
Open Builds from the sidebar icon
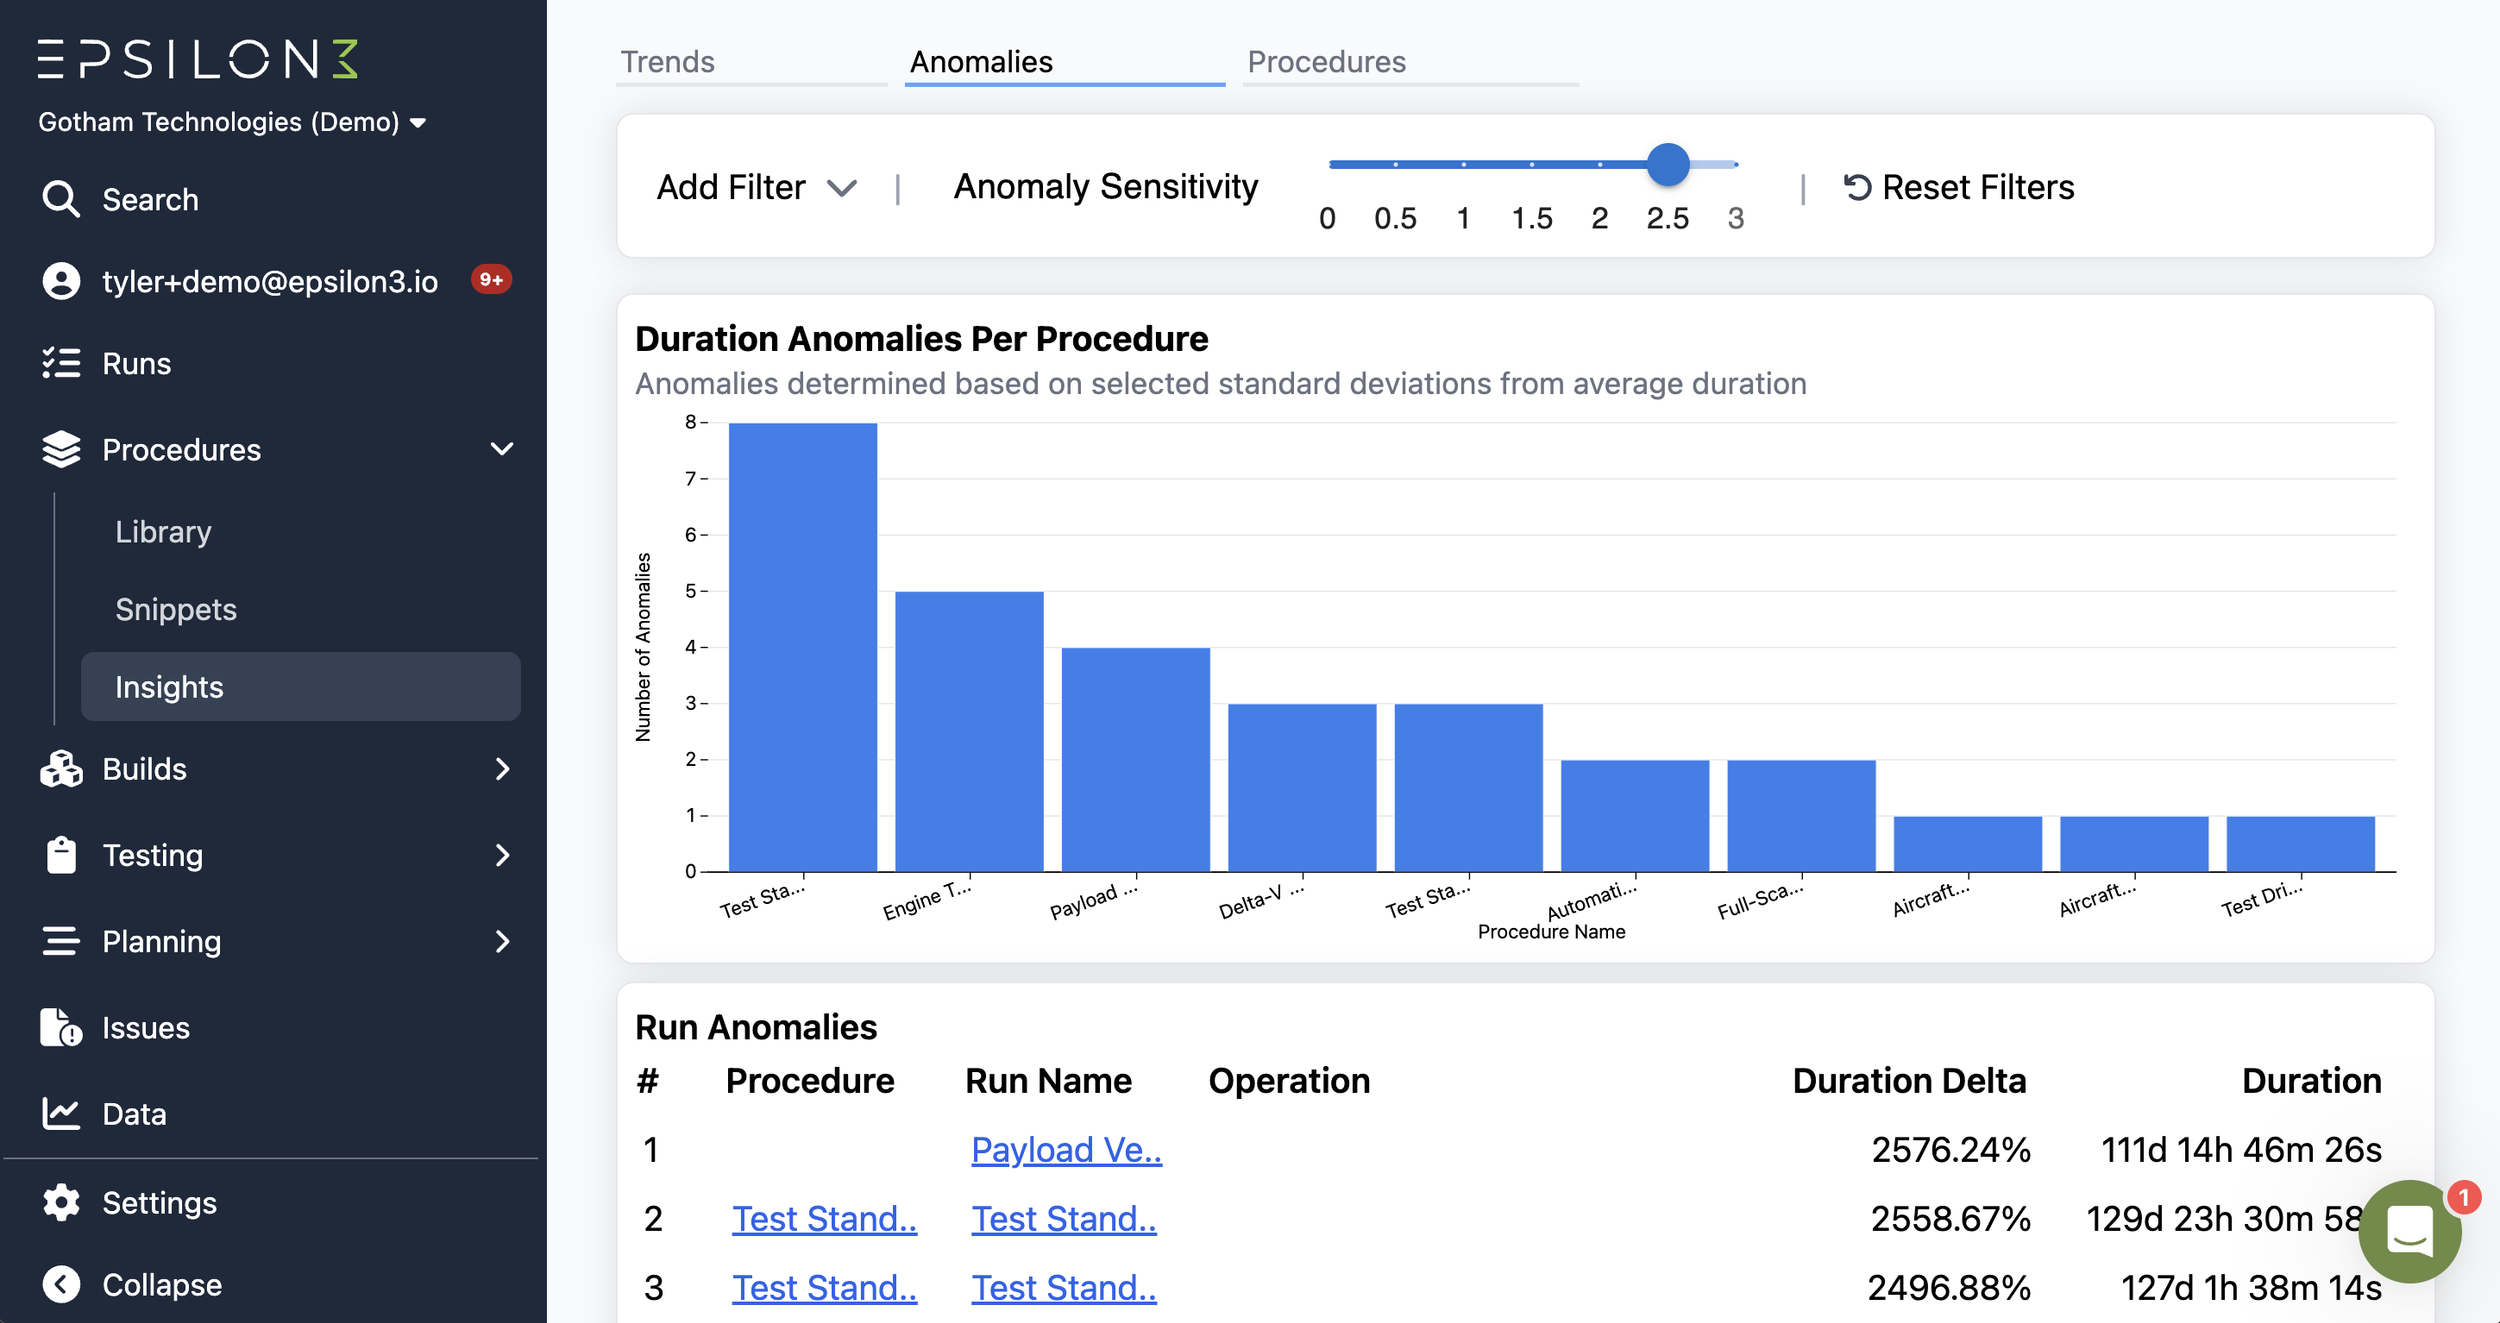tap(61, 769)
